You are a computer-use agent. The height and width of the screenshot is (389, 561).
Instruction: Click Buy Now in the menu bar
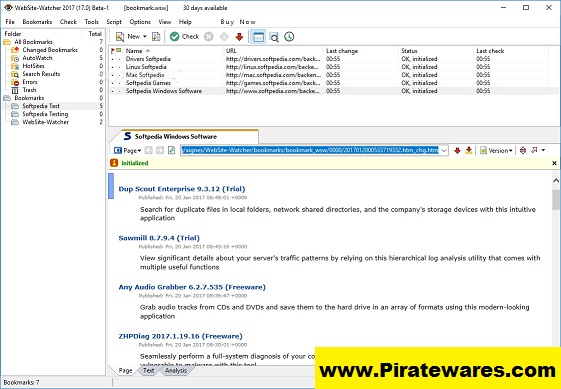point(238,22)
